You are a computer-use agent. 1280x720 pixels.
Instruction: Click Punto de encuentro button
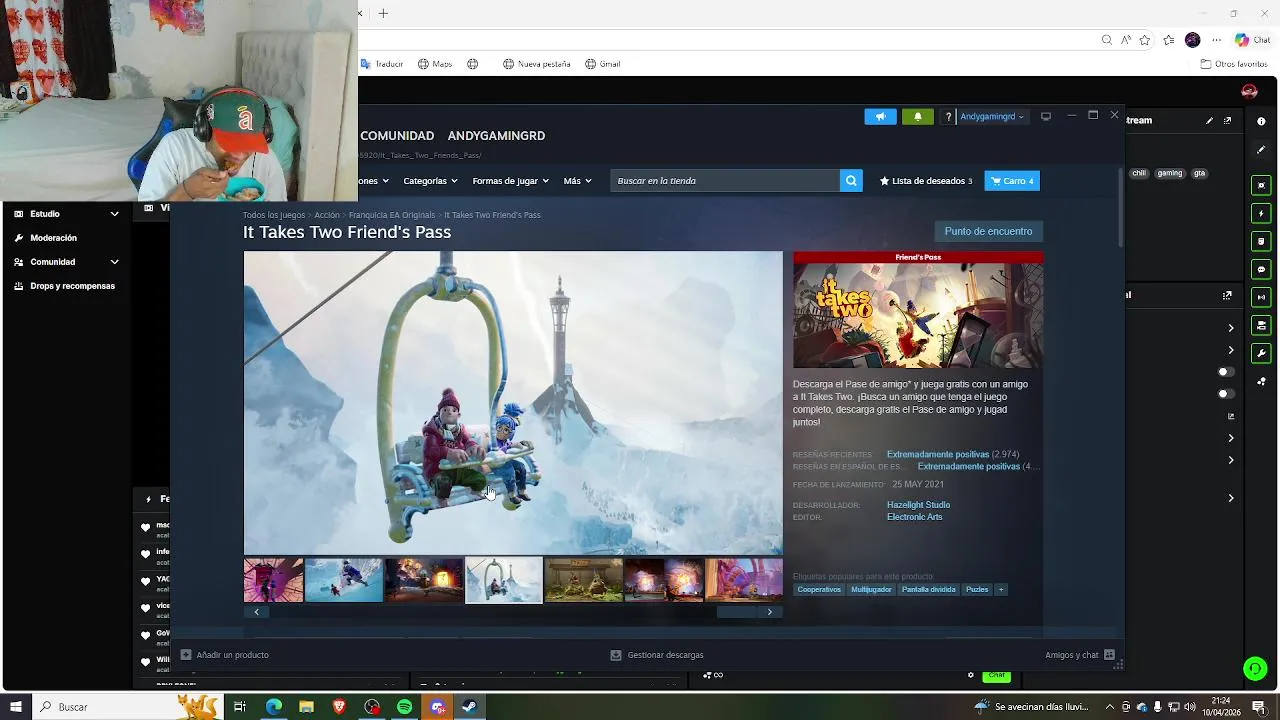[x=988, y=231]
